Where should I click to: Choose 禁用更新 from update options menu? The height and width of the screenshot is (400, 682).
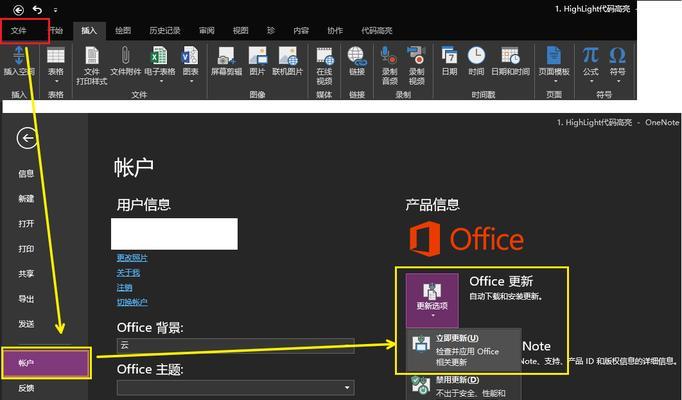click(464, 386)
